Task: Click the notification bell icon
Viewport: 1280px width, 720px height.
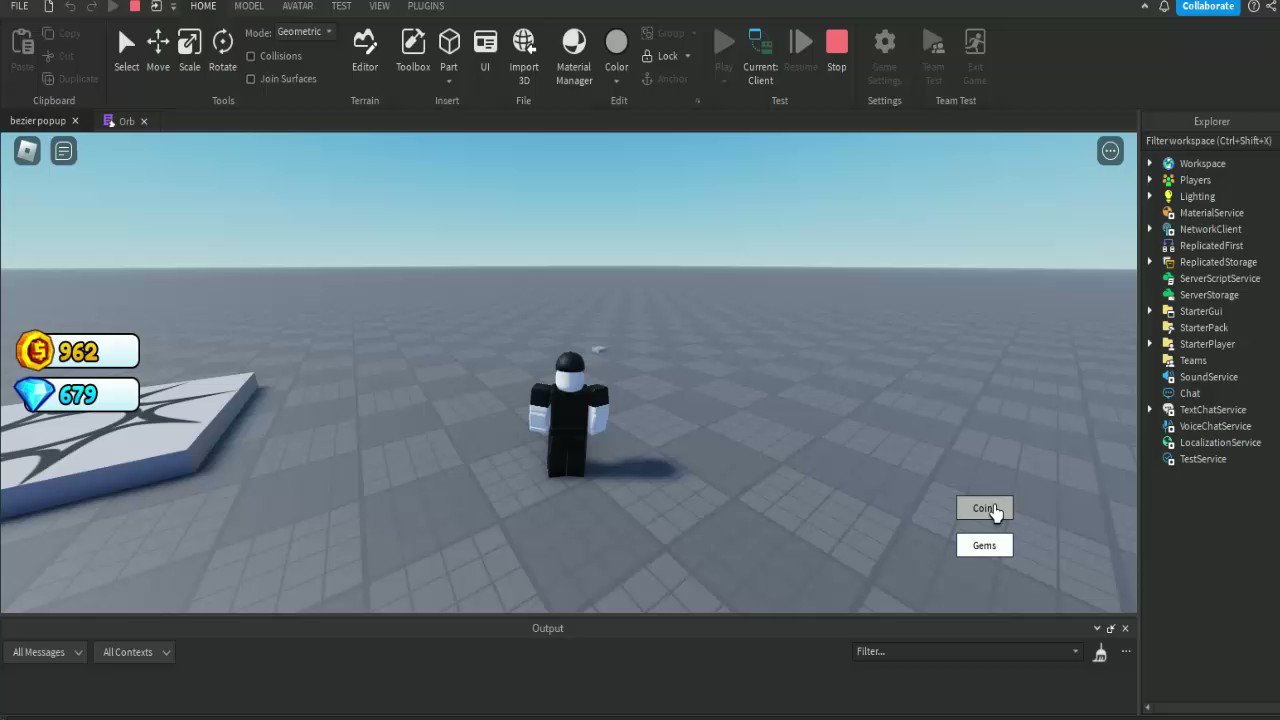Action: 1164,6
